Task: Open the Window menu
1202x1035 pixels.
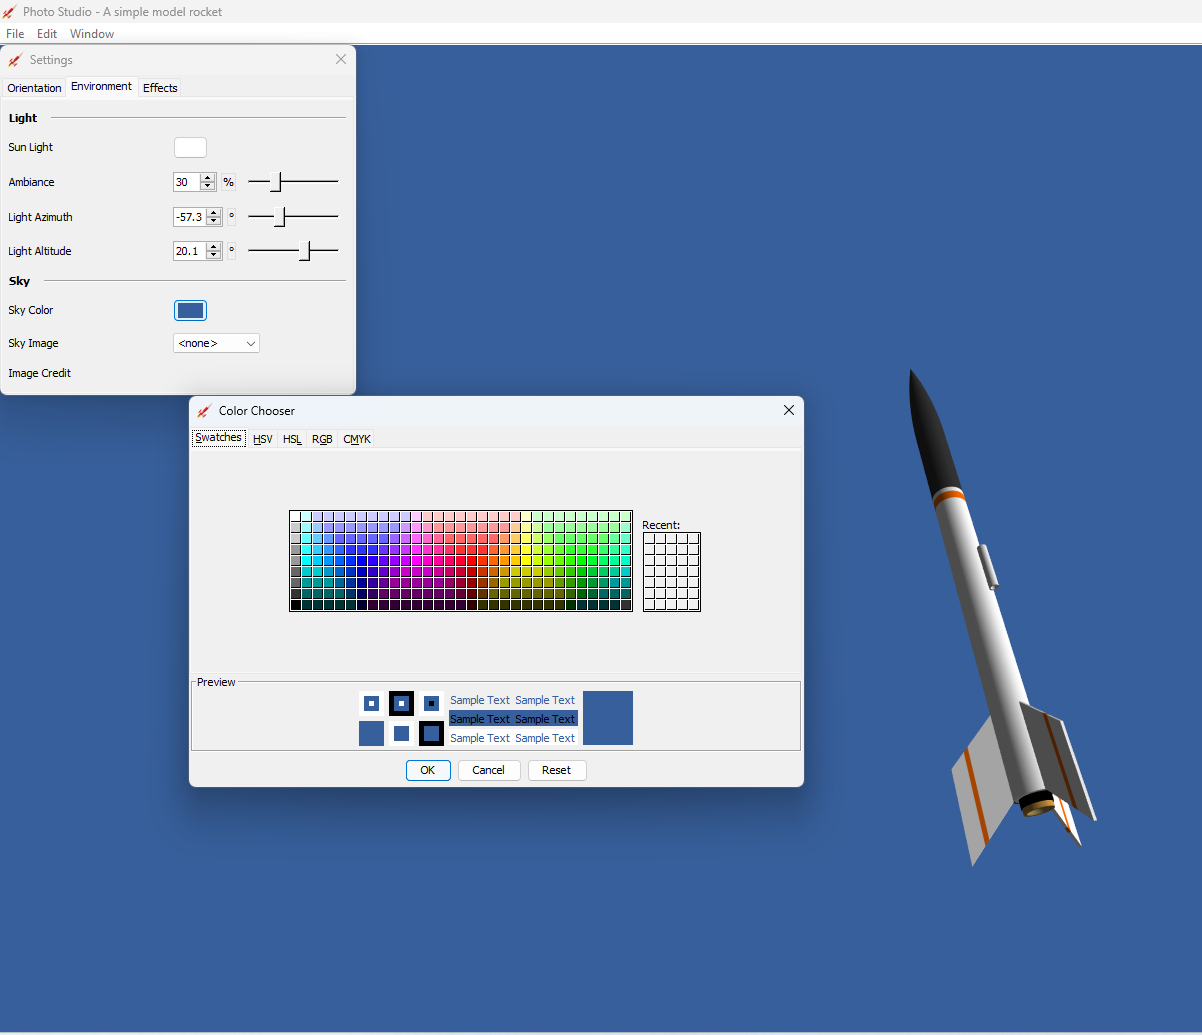Action: click(x=92, y=33)
